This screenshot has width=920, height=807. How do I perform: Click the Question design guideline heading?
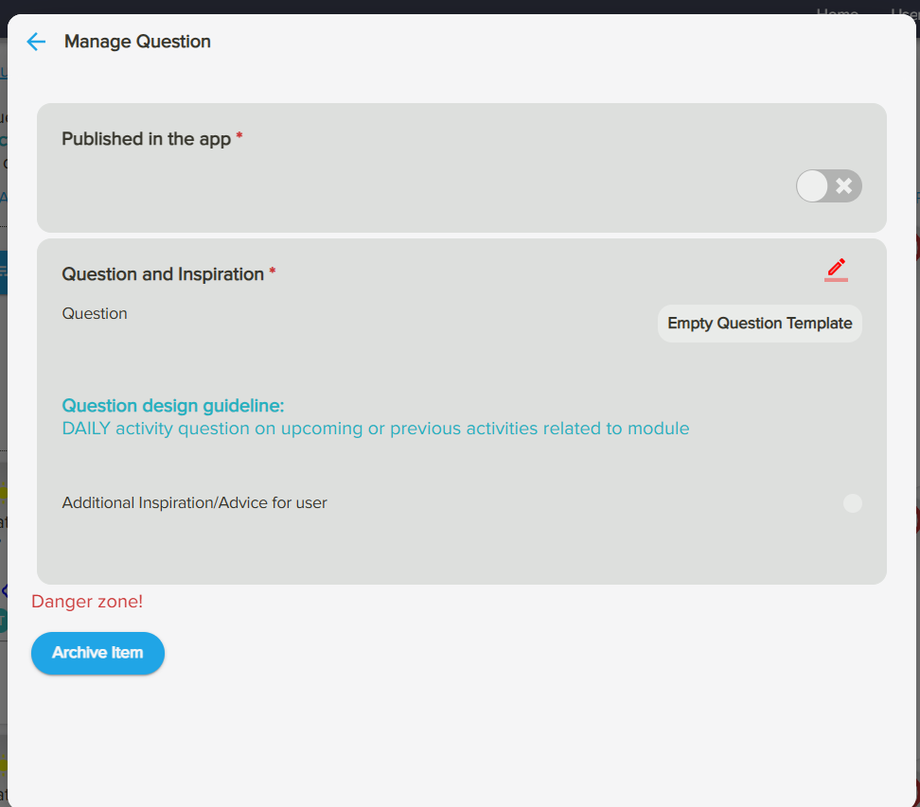point(173,406)
